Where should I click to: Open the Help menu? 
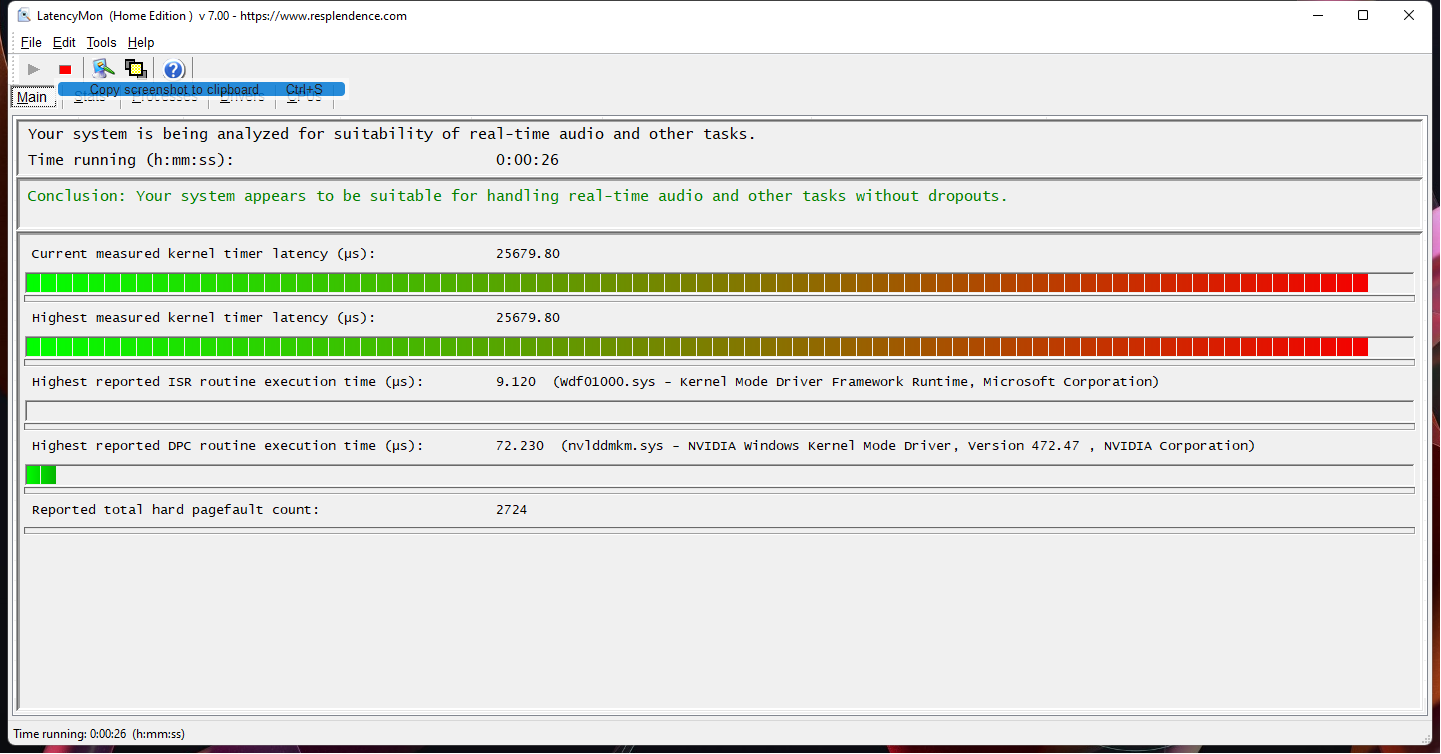(141, 42)
